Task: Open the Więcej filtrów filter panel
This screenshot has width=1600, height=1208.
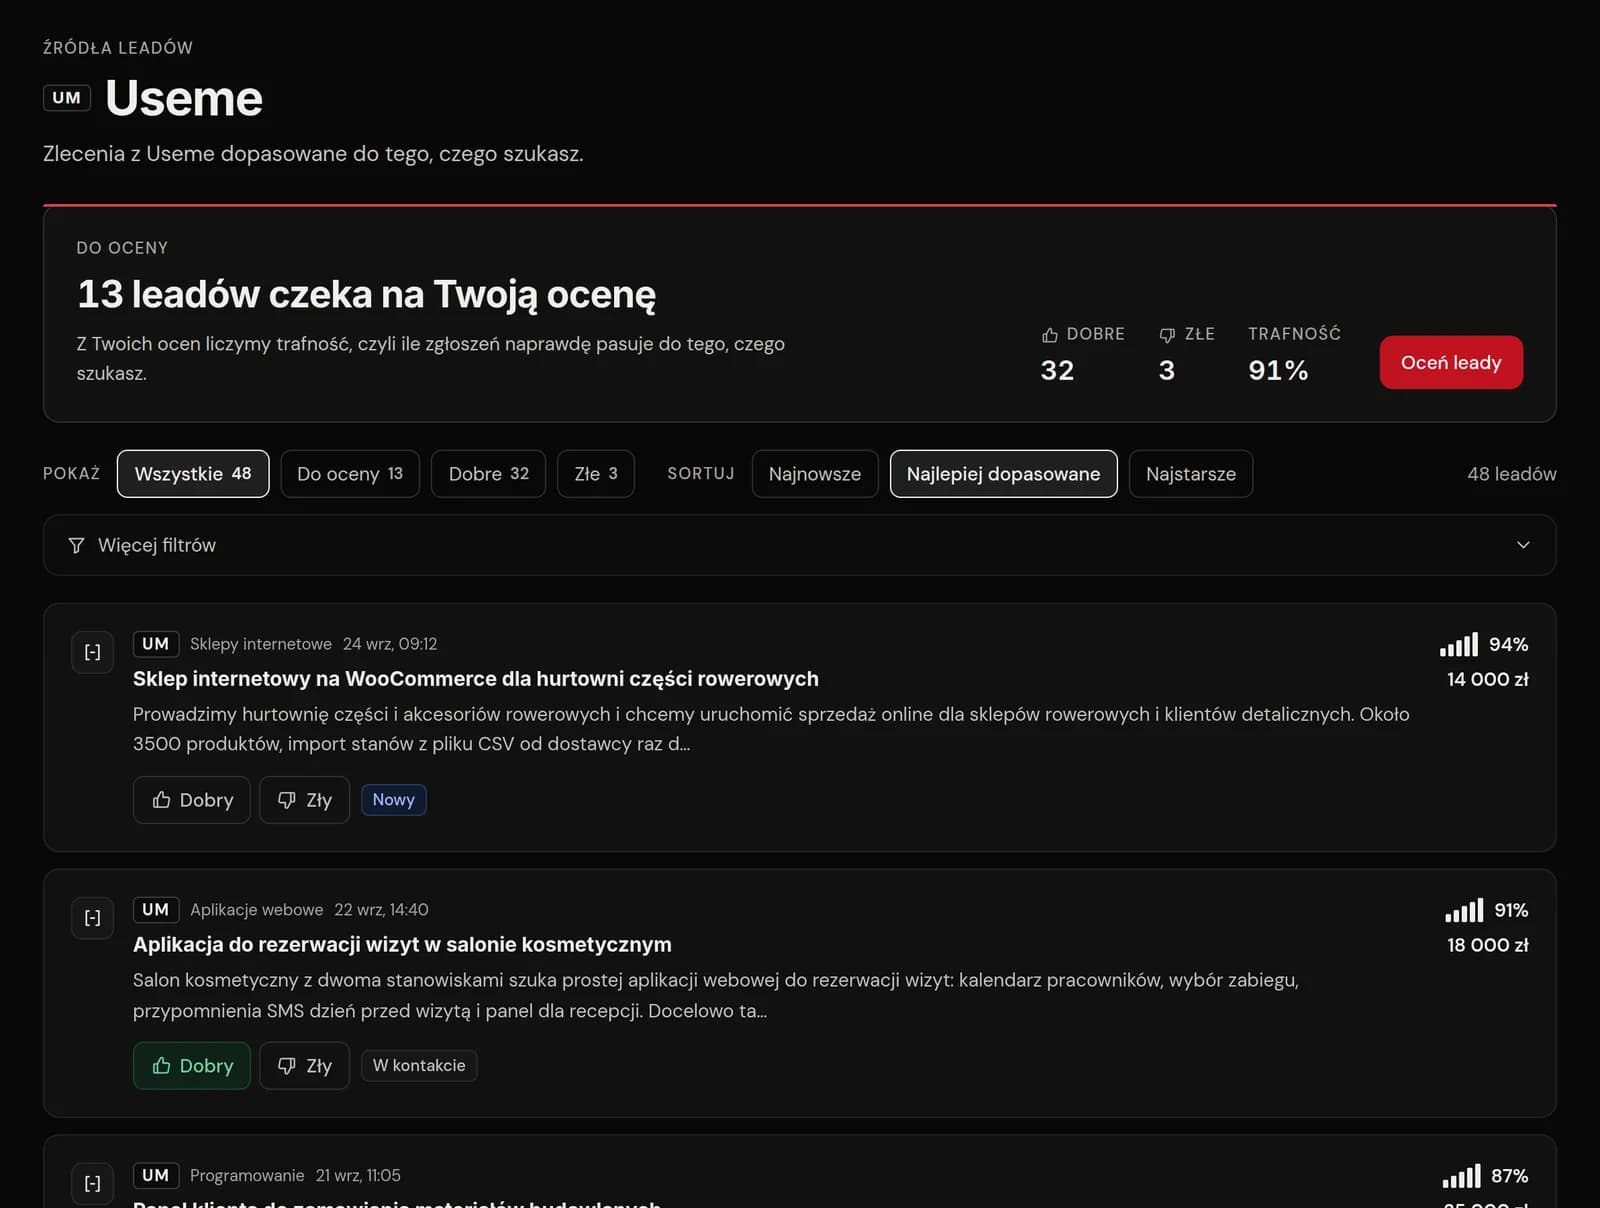Action: [799, 545]
